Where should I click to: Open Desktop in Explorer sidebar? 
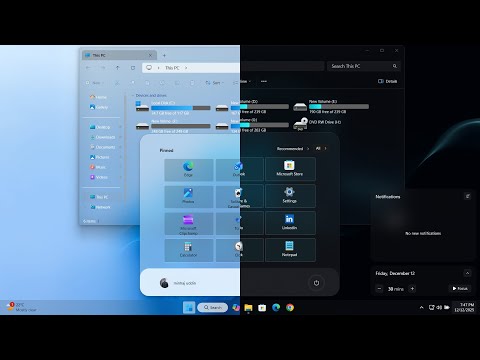(x=100, y=127)
